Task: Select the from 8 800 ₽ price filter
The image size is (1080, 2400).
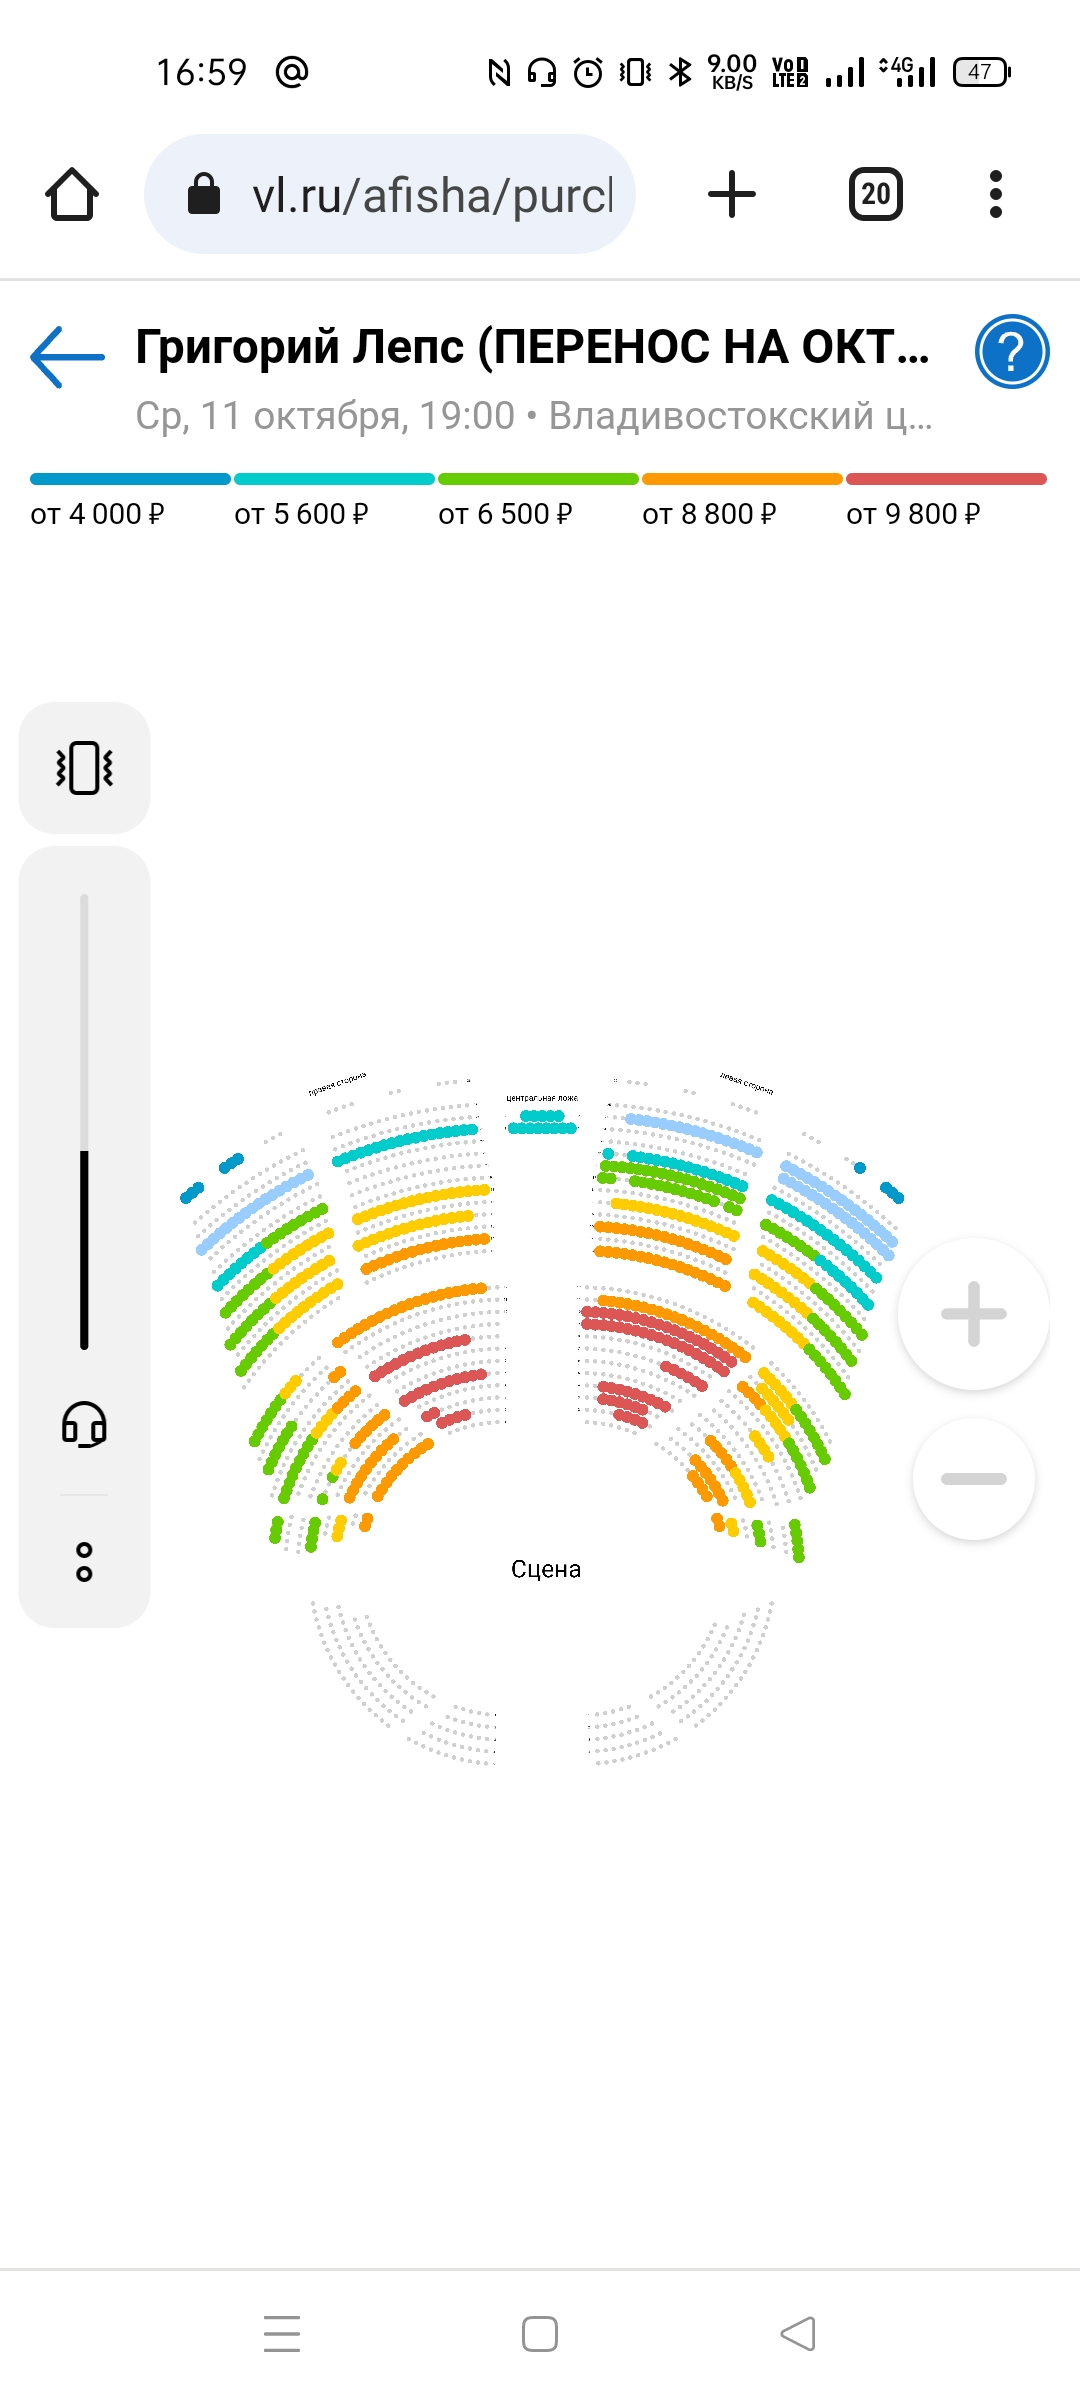Action: point(742,501)
